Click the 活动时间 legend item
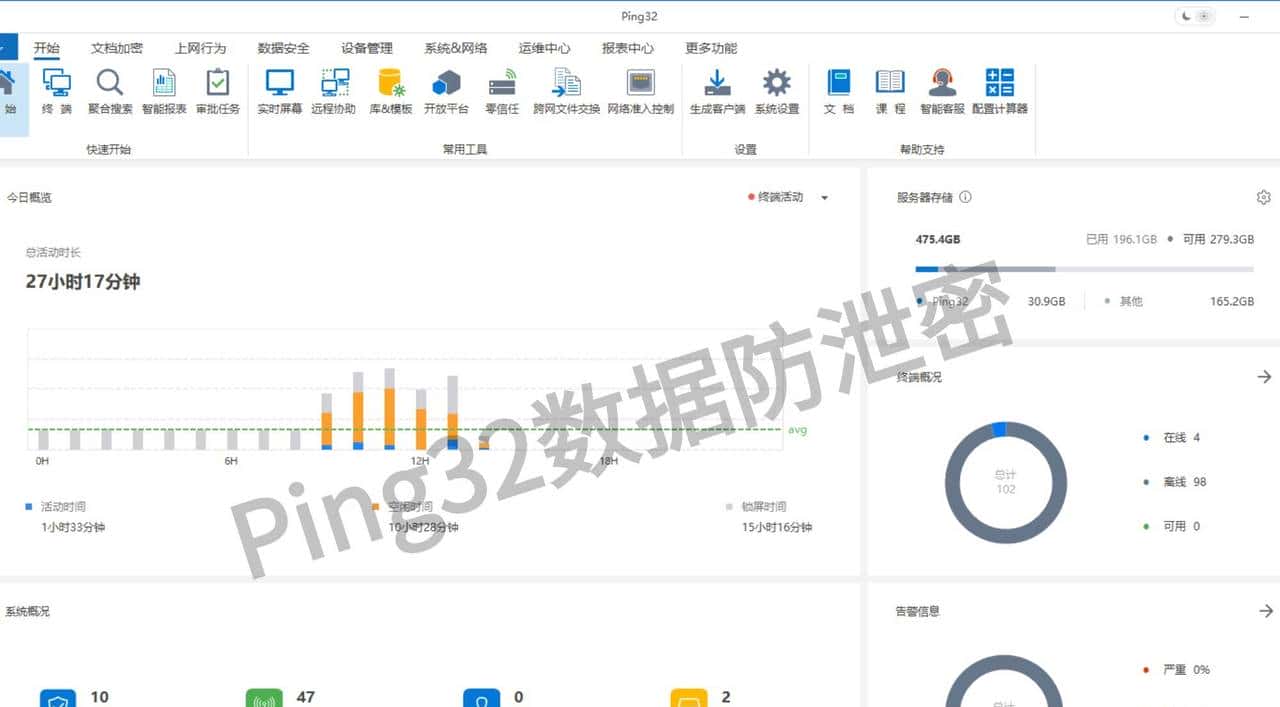The height and width of the screenshot is (707, 1280). click(56, 506)
